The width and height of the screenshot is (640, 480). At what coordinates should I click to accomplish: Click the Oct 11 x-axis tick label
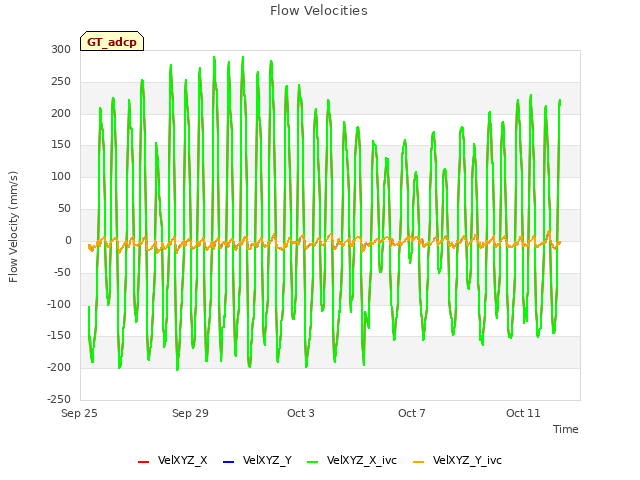click(523, 413)
